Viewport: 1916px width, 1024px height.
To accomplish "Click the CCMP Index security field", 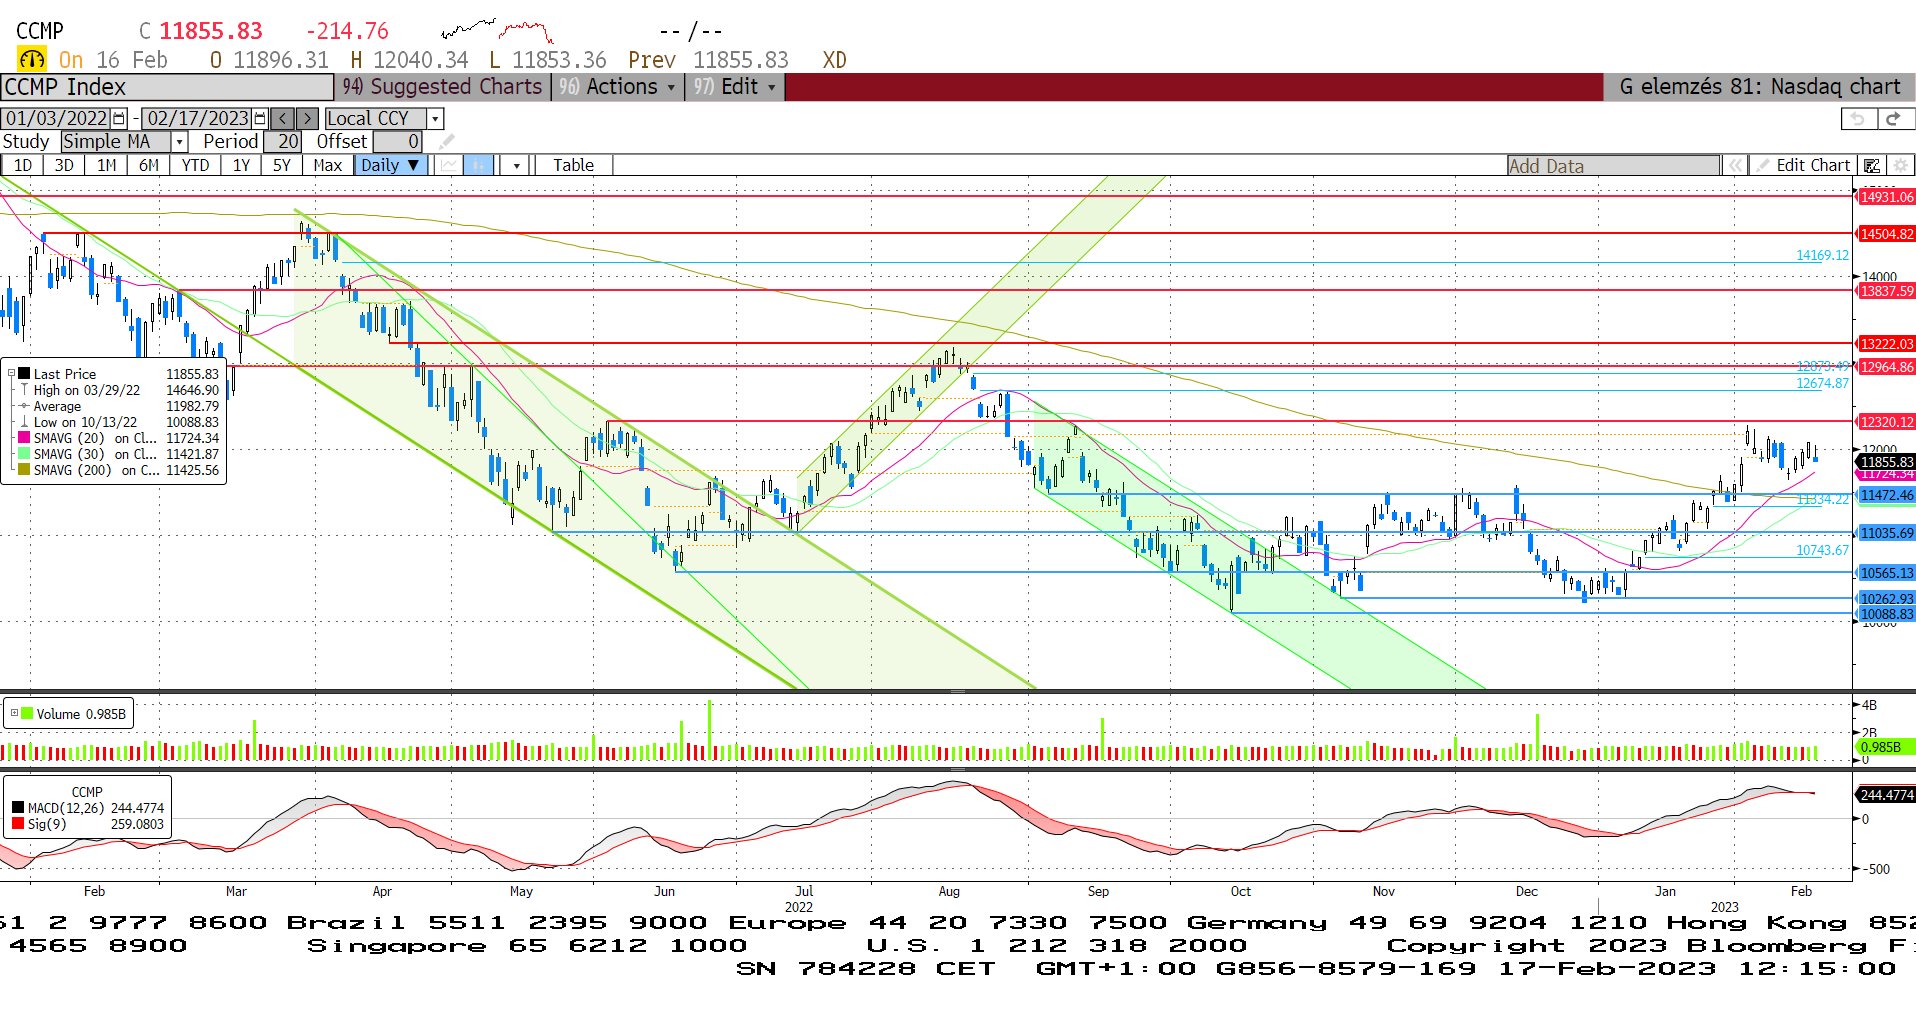I will pyautogui.click(x=167, y=87).
